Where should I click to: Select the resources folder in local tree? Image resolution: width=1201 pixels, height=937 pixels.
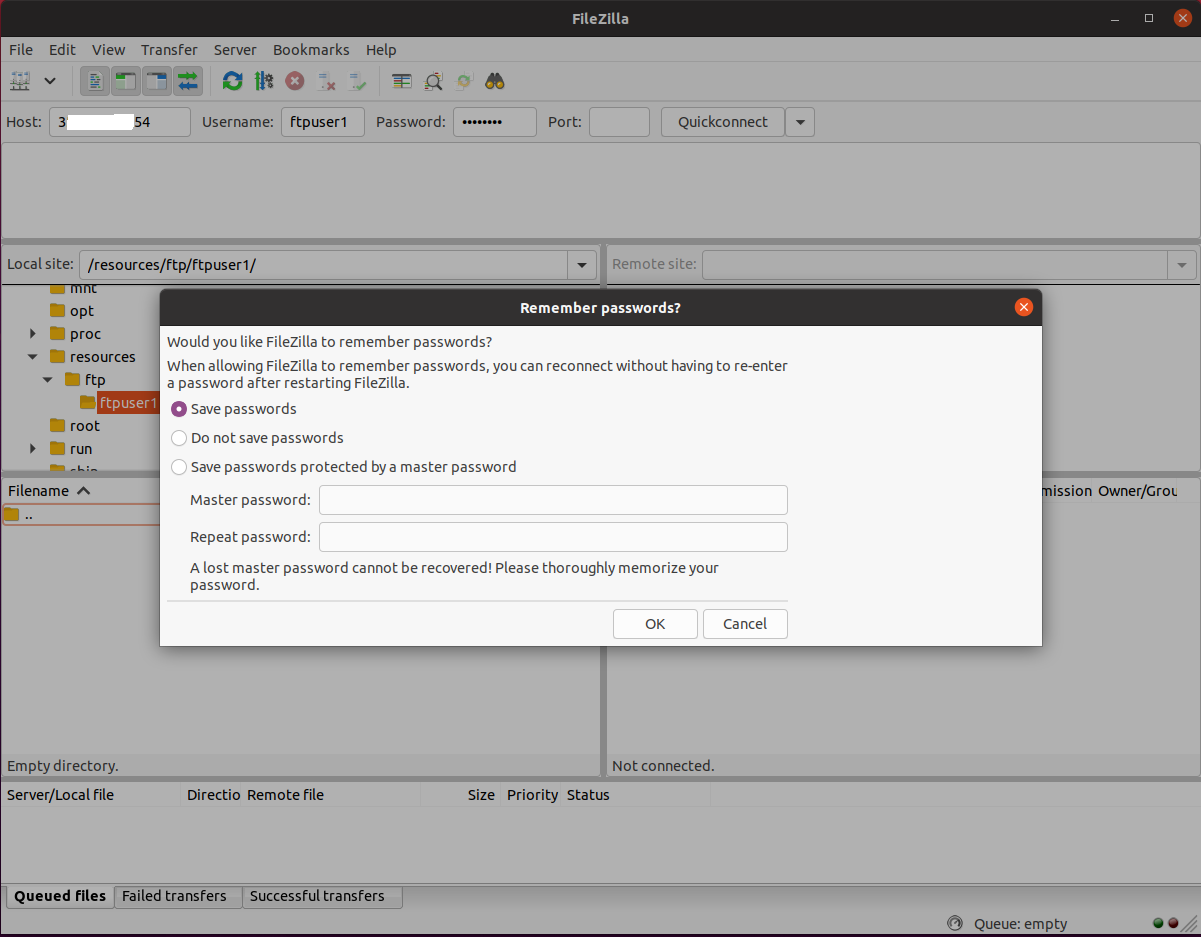[x=102, y=357]
